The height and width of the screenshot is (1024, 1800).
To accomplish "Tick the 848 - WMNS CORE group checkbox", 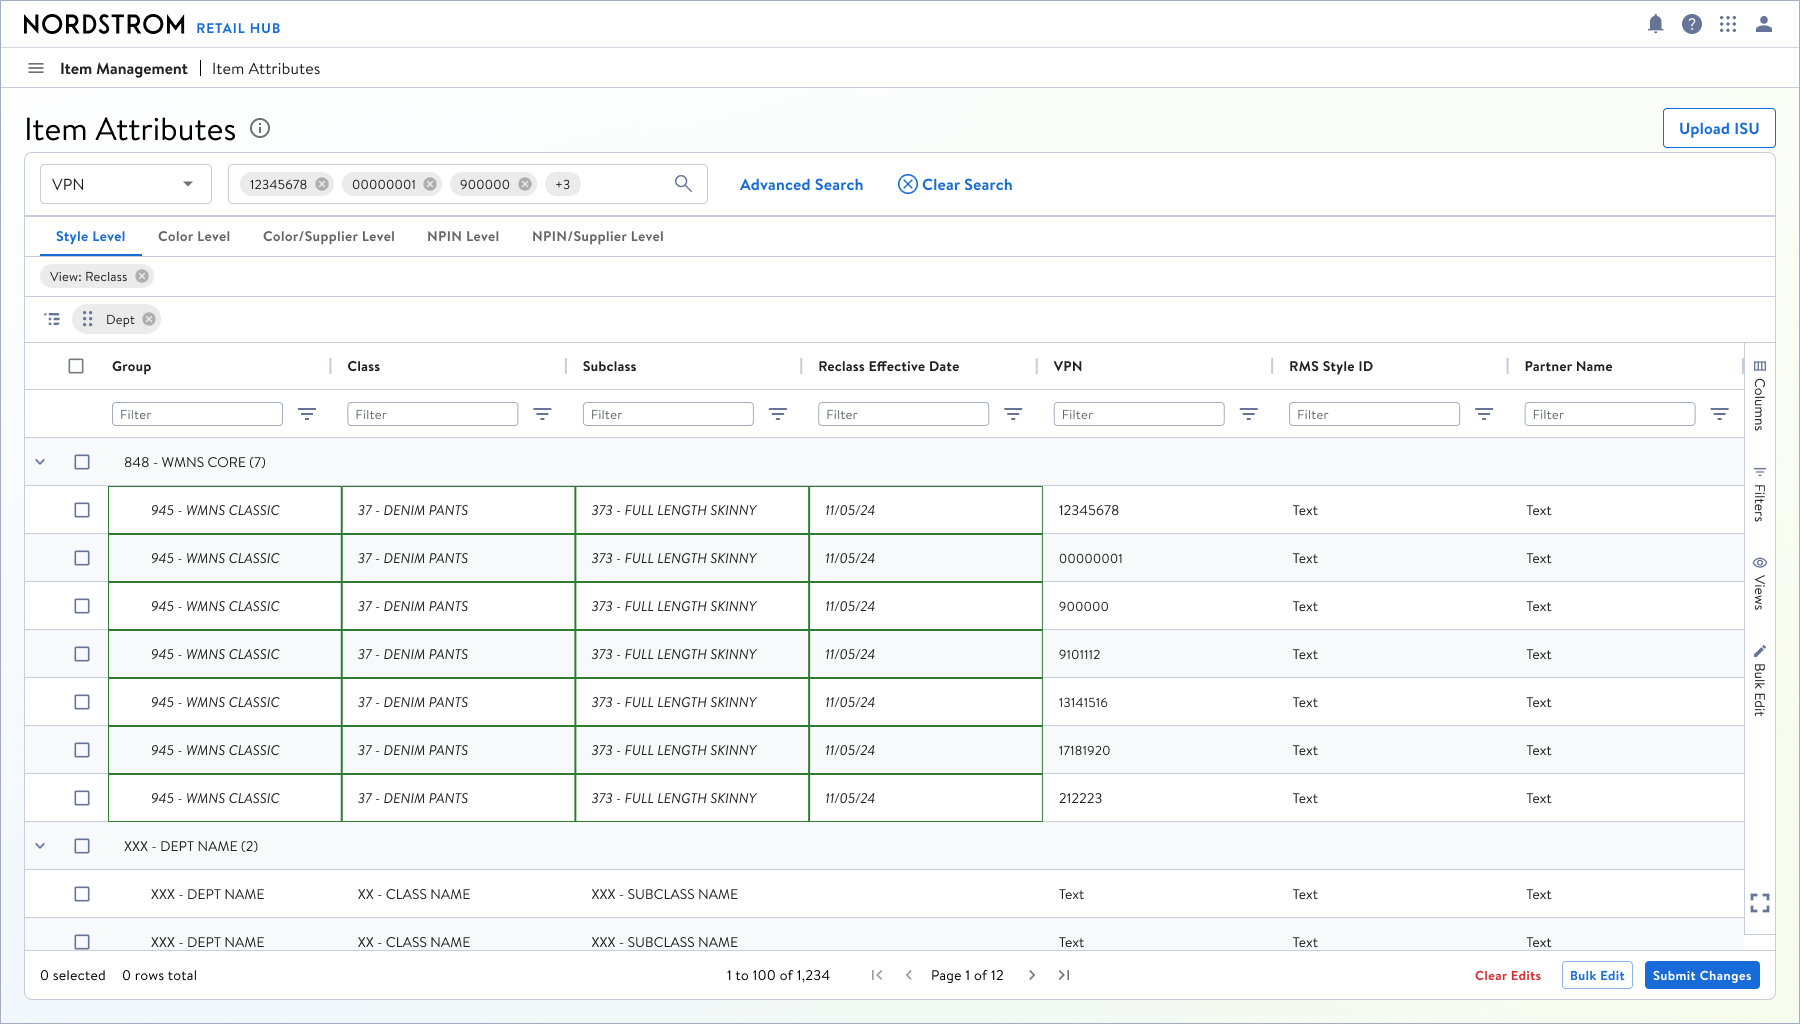I will pos(82,462).
